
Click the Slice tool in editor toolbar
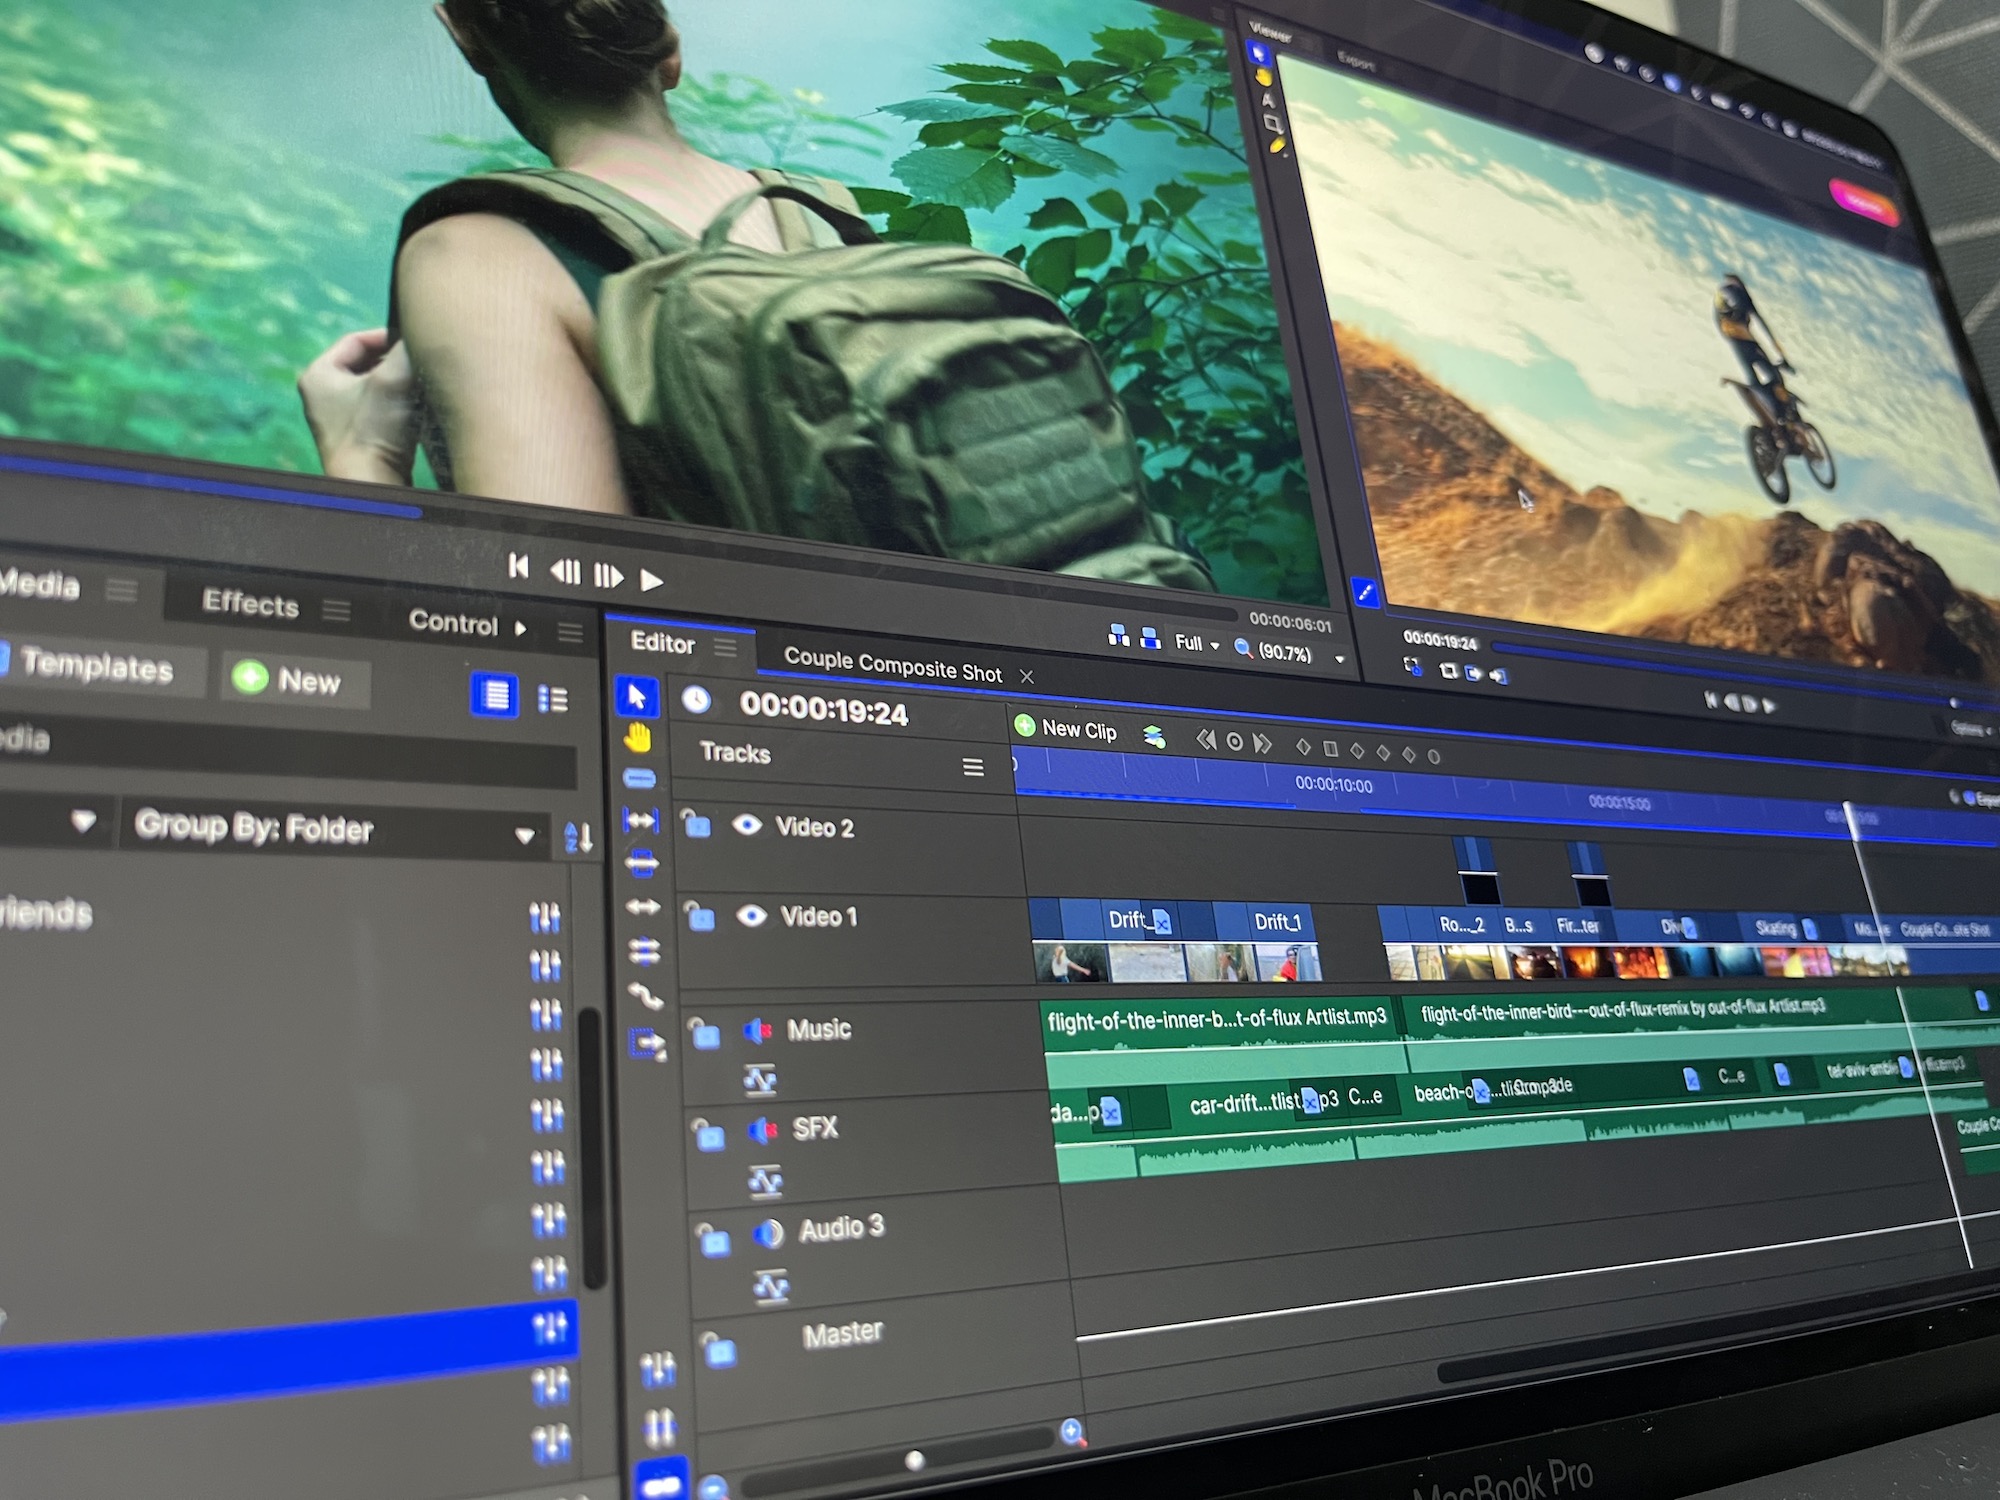639,779
